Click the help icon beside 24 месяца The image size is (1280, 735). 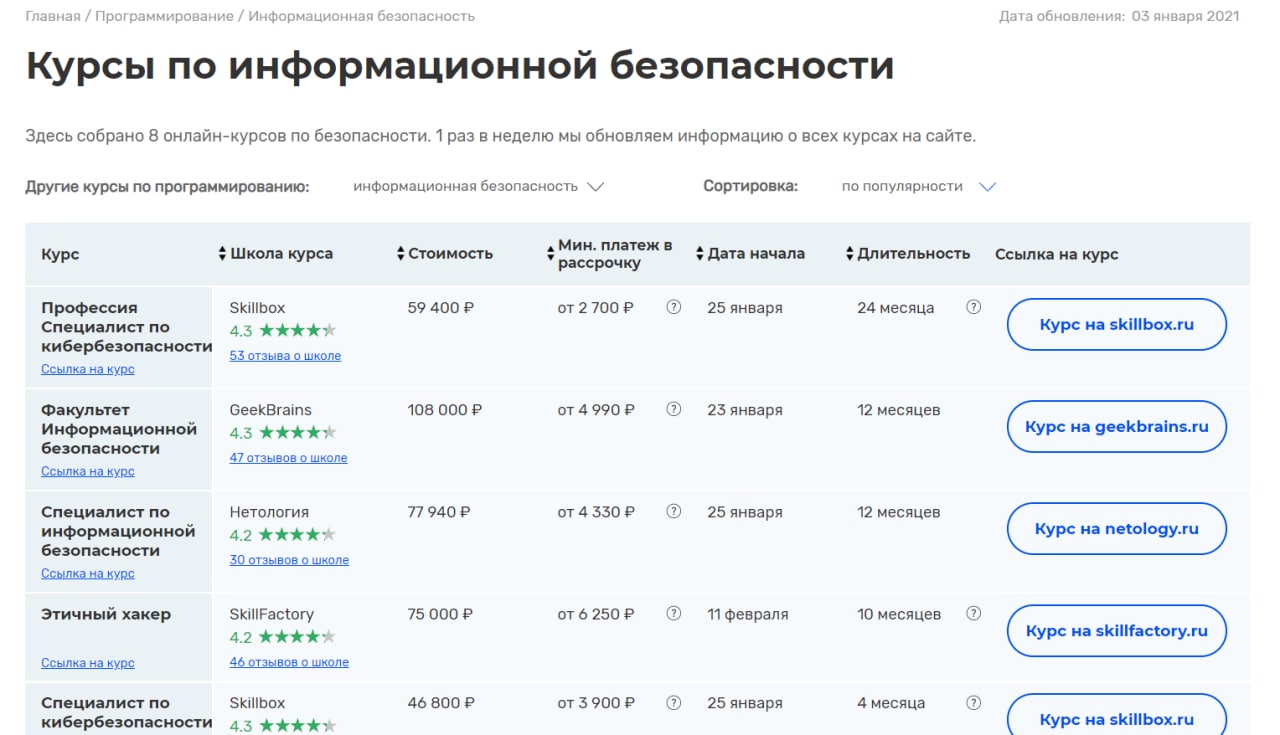click(973, 307)
